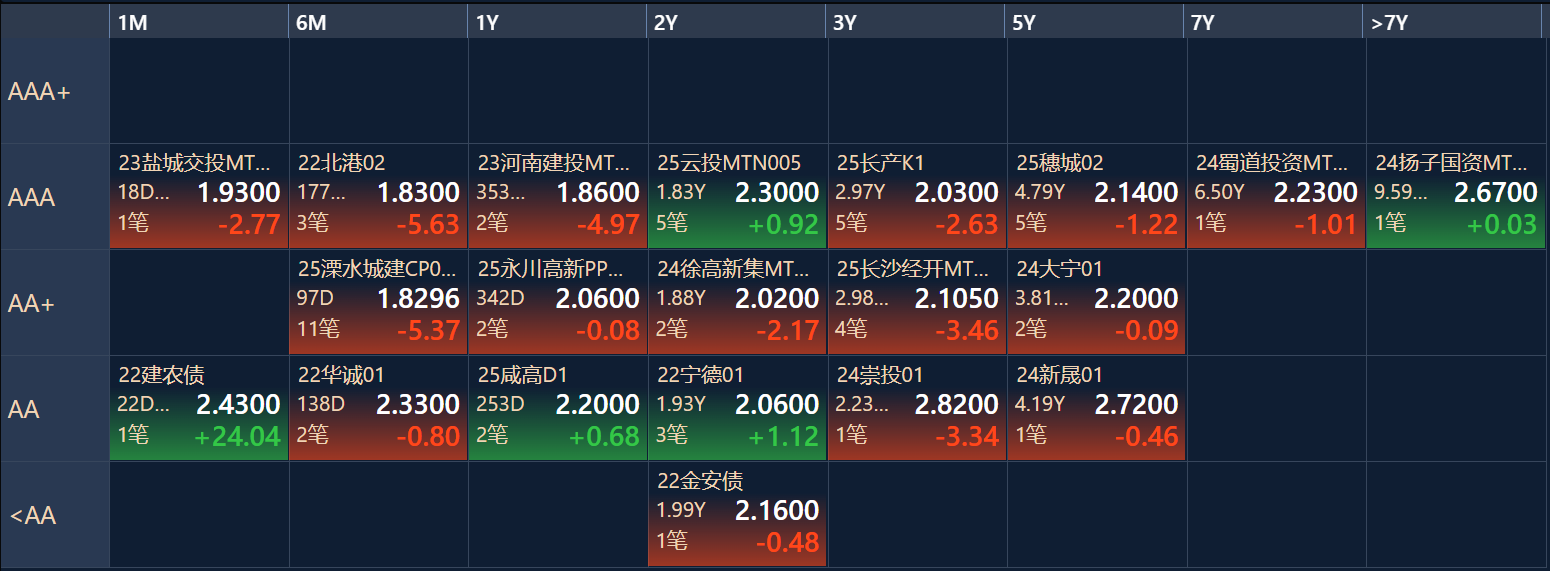Screen dimensions: 1550x571
Task: Select the 22建农债 cell with +24.04 change
Action: (x=199, y=409)
